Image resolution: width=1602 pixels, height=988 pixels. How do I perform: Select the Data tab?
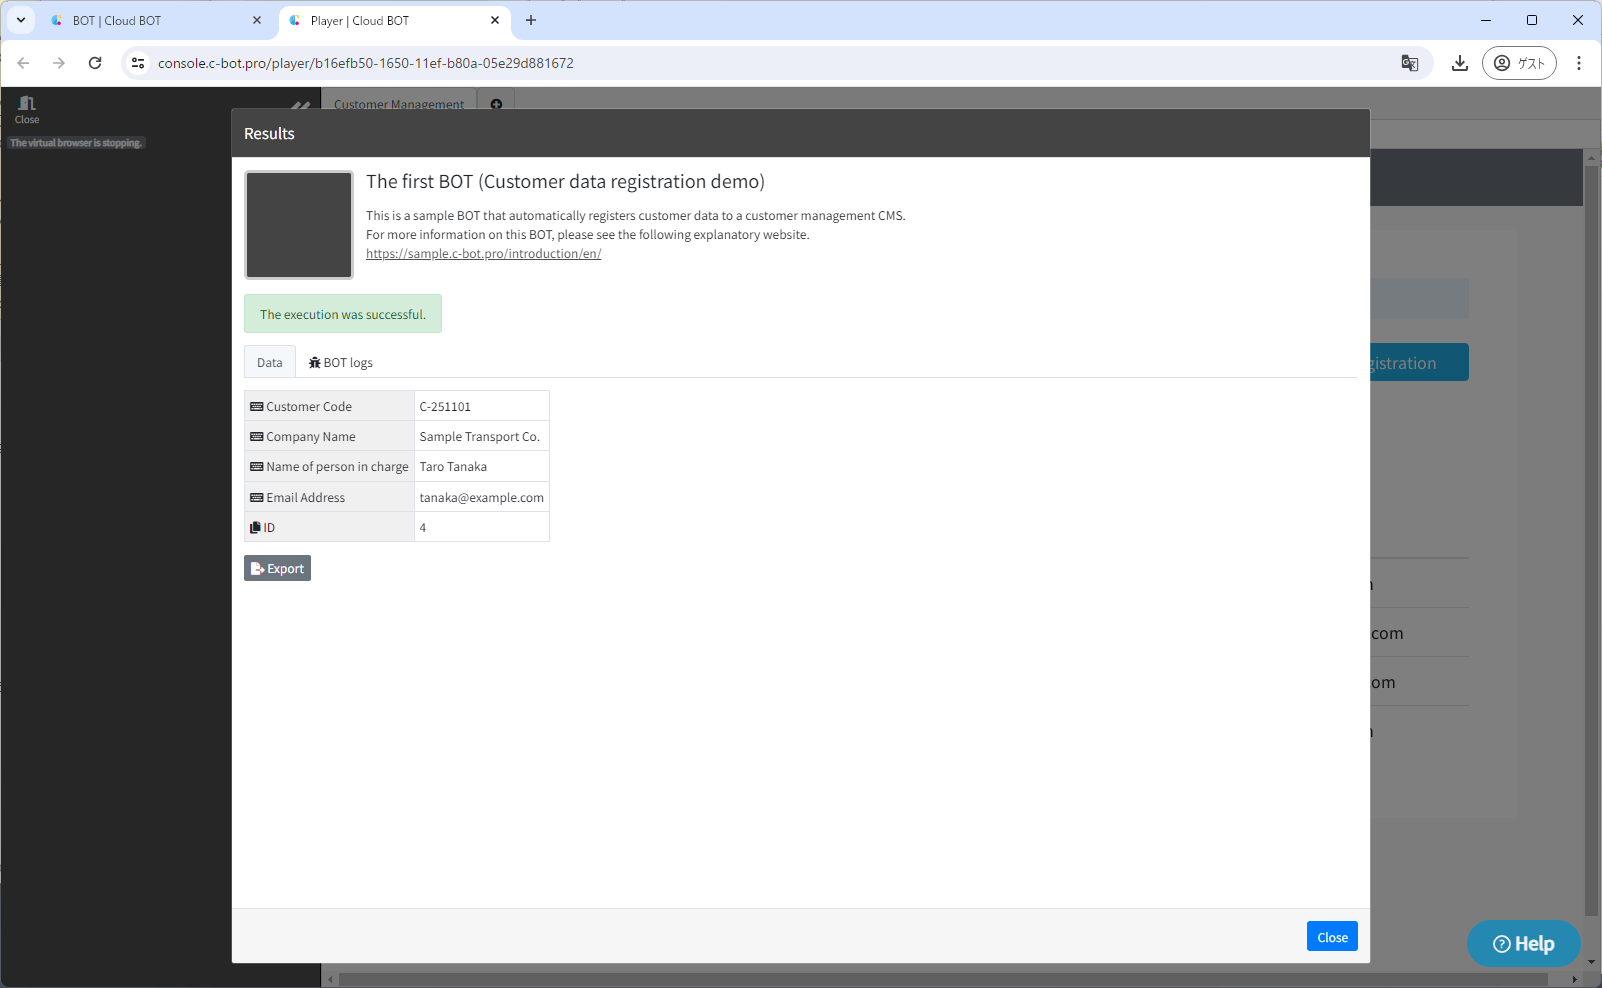(270, 362)
